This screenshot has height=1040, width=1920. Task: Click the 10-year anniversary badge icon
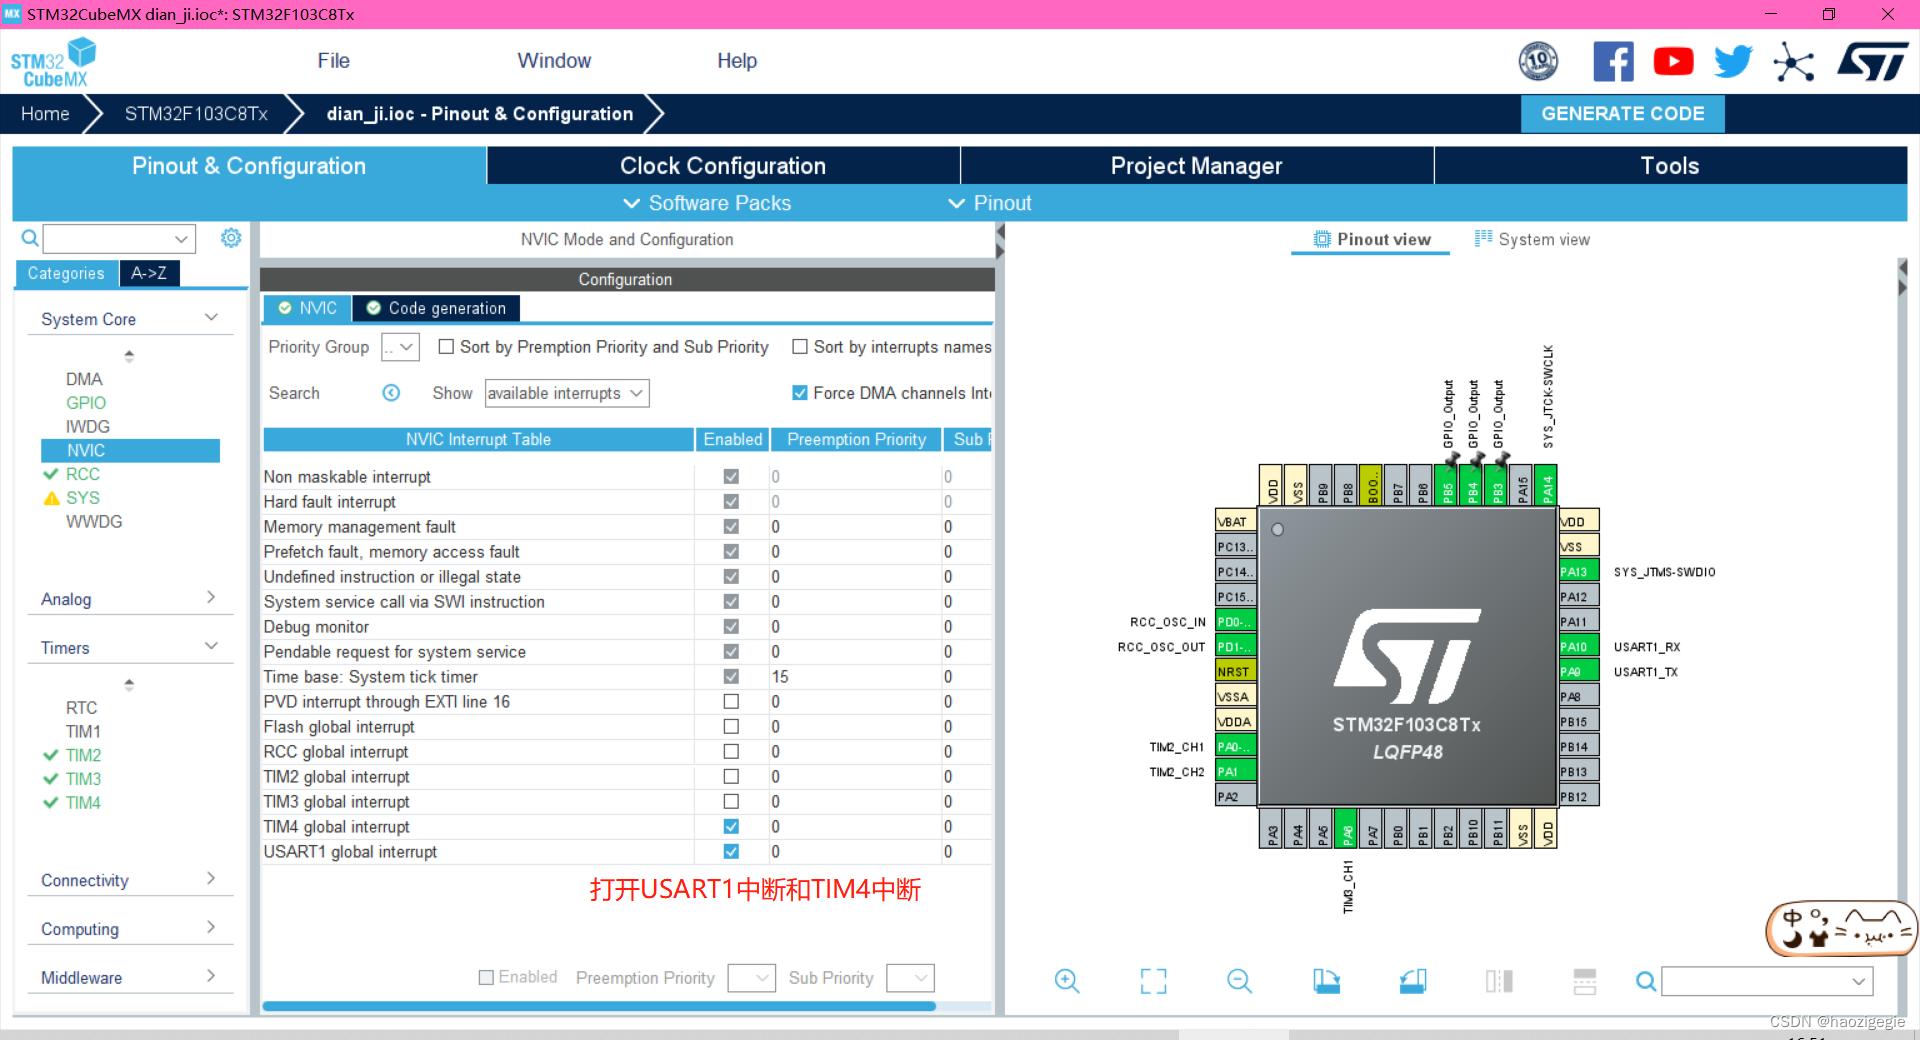coord(1538,62)
